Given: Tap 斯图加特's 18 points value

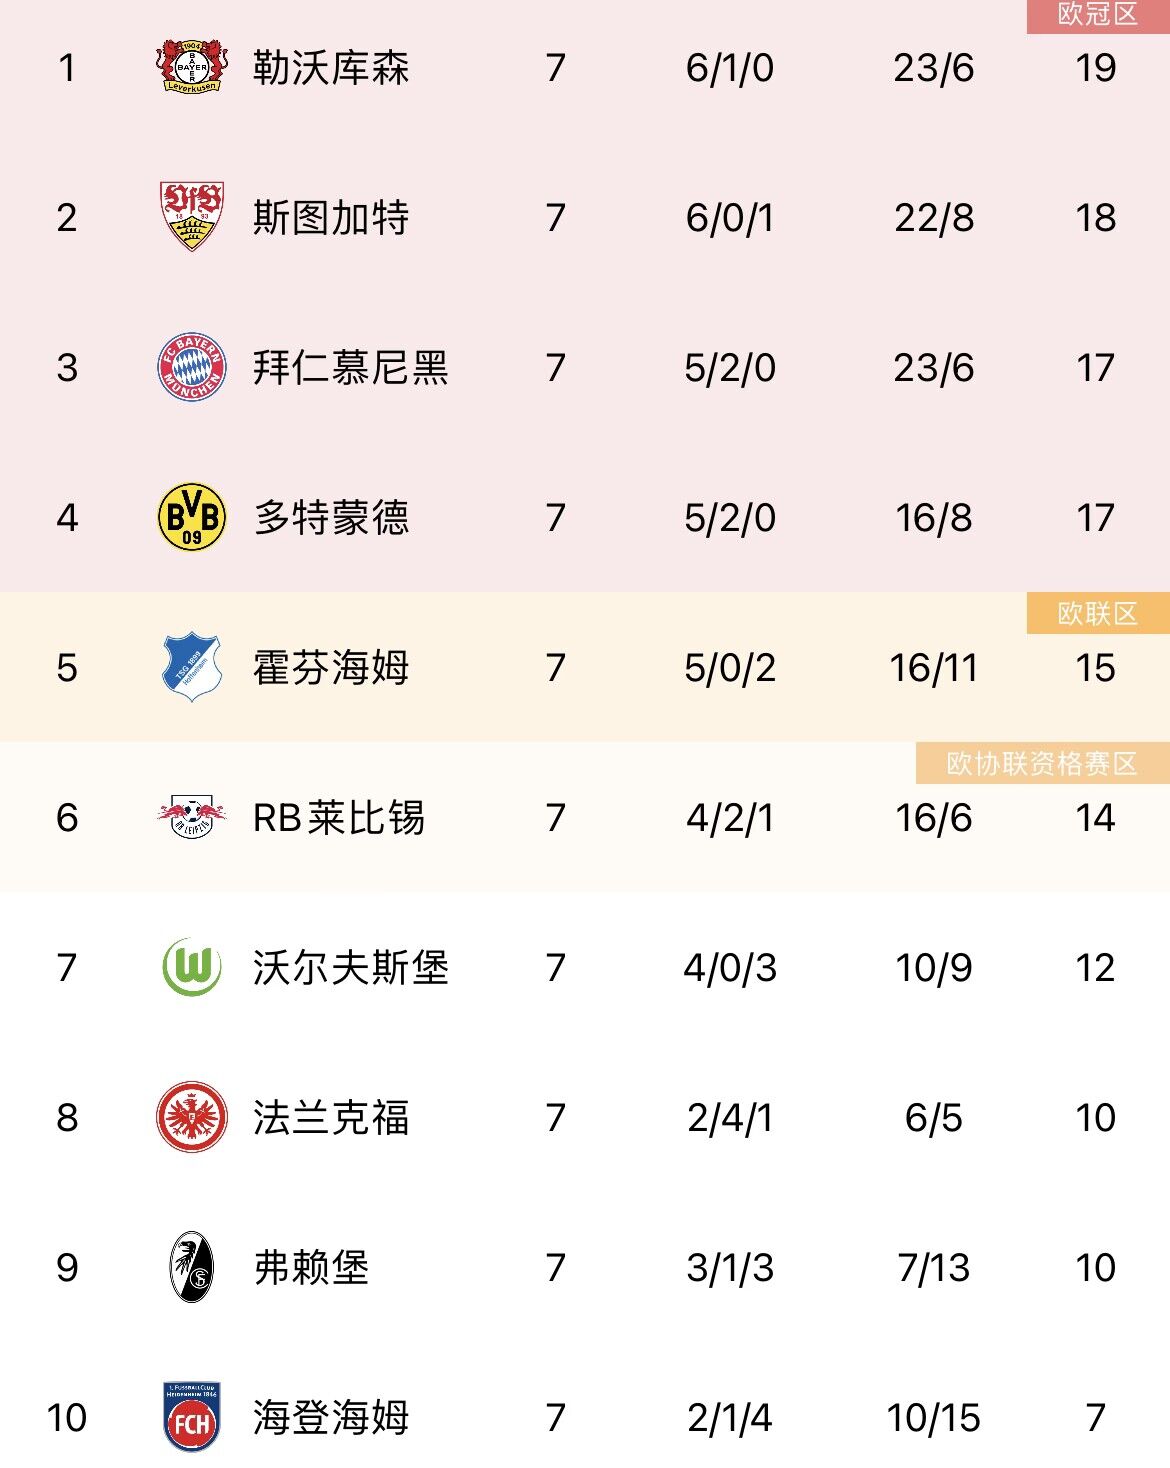Looking at the screenshot, I should (x=1095, y=218).
